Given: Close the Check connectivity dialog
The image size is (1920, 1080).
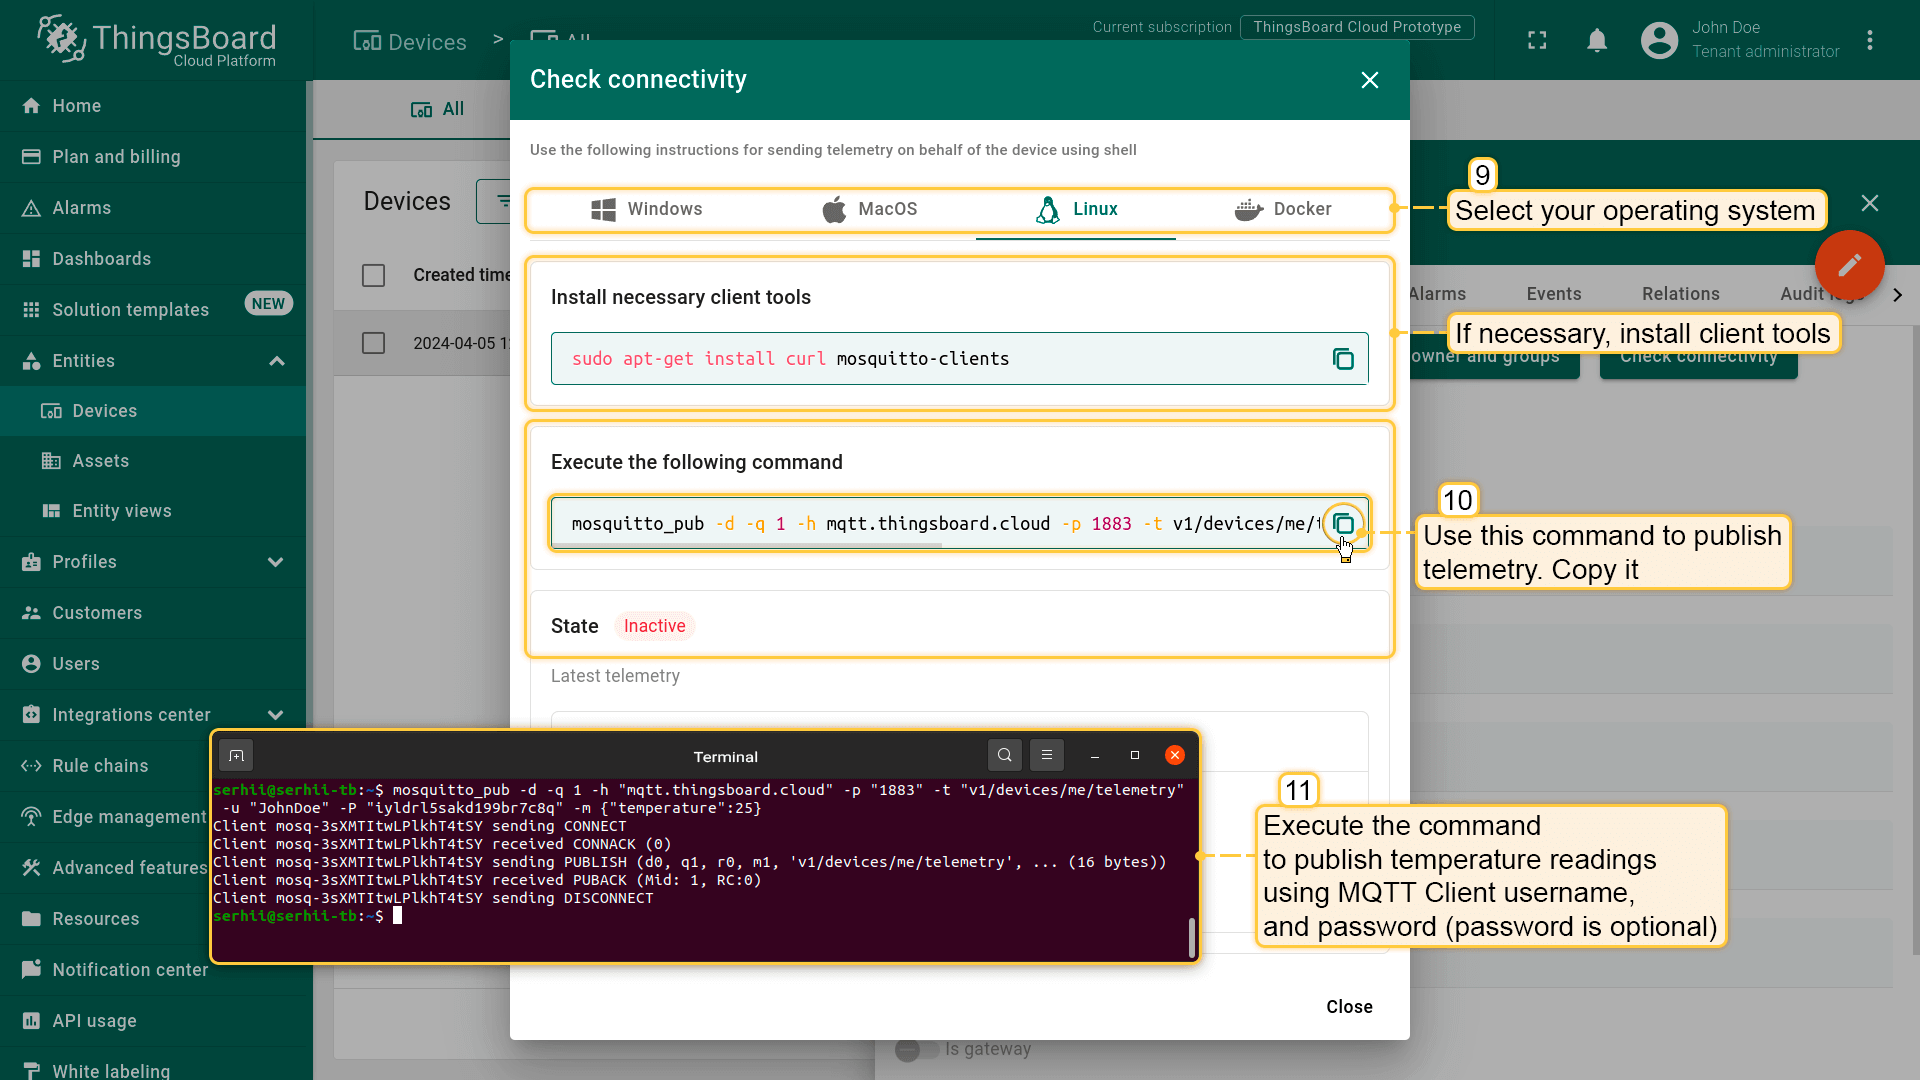Looking at the screenshot, I should pyautogui.click(x=1369, y=80).
